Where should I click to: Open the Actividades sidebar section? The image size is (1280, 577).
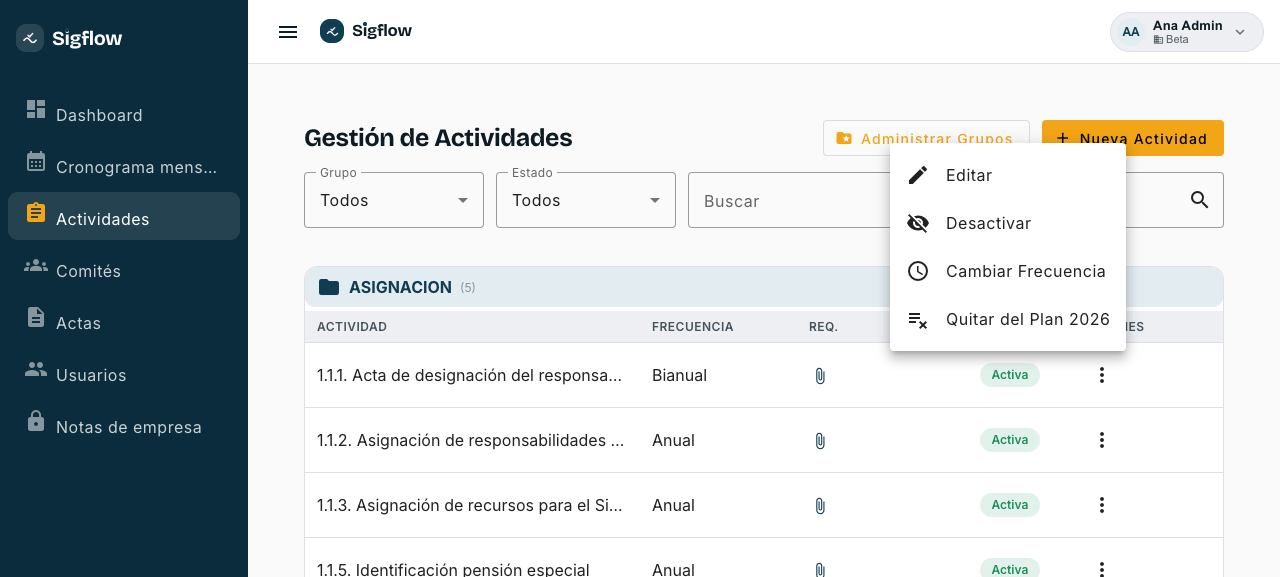[124, 216]
